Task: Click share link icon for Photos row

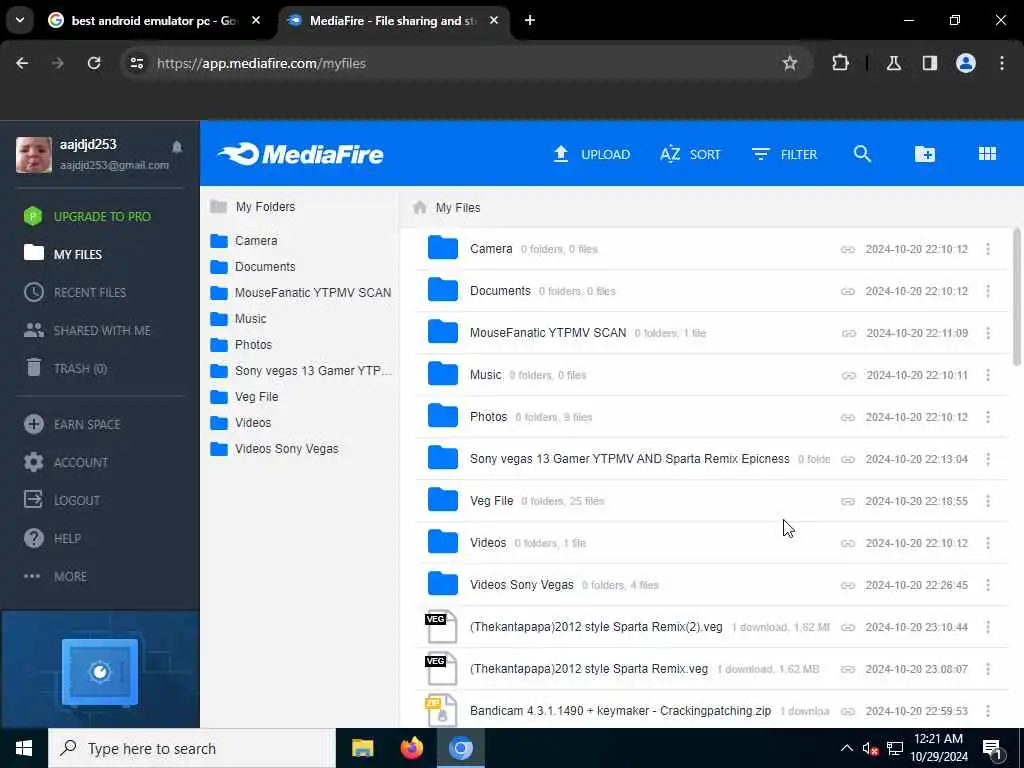Action: coord(848,417)
